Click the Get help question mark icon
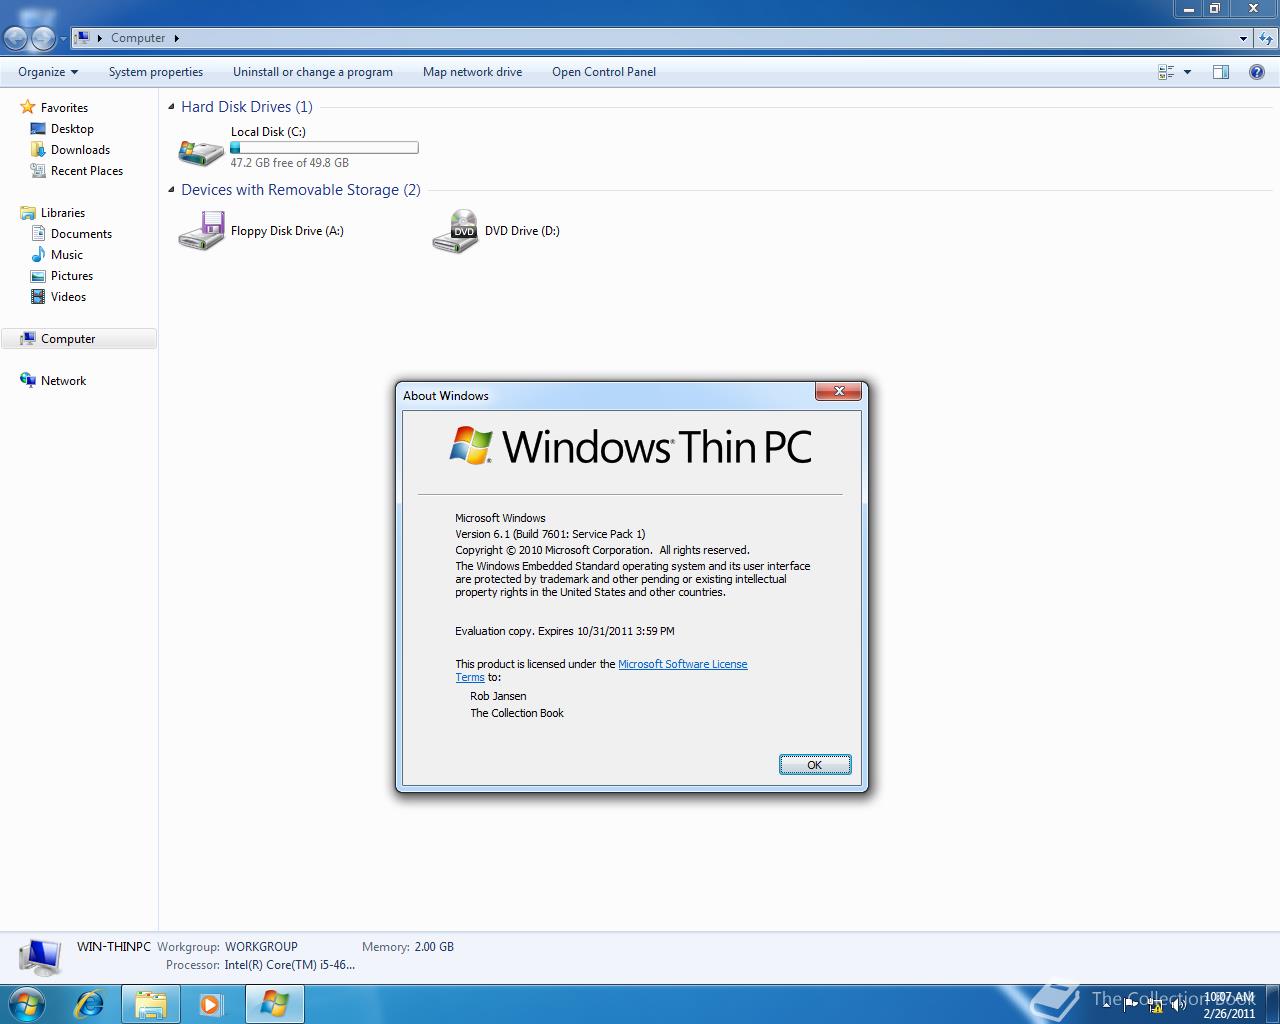This screenshot has height=1024, width=1280. pos(1257,72)
